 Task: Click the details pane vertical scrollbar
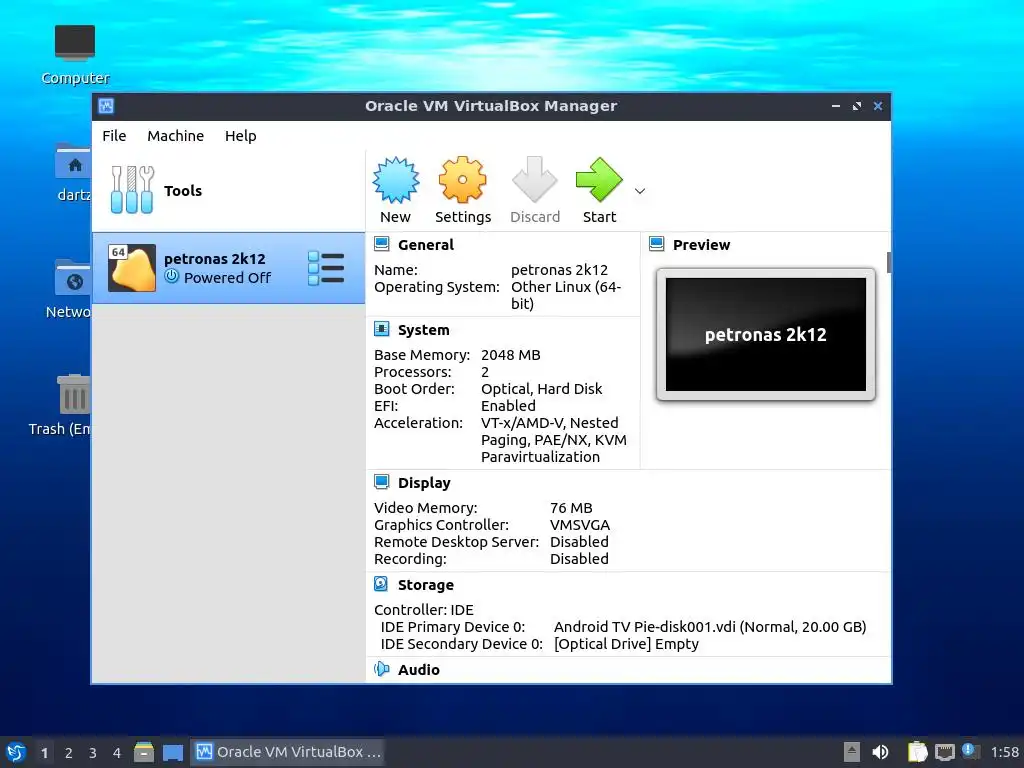pyautogui.click(x=889, y=263)
